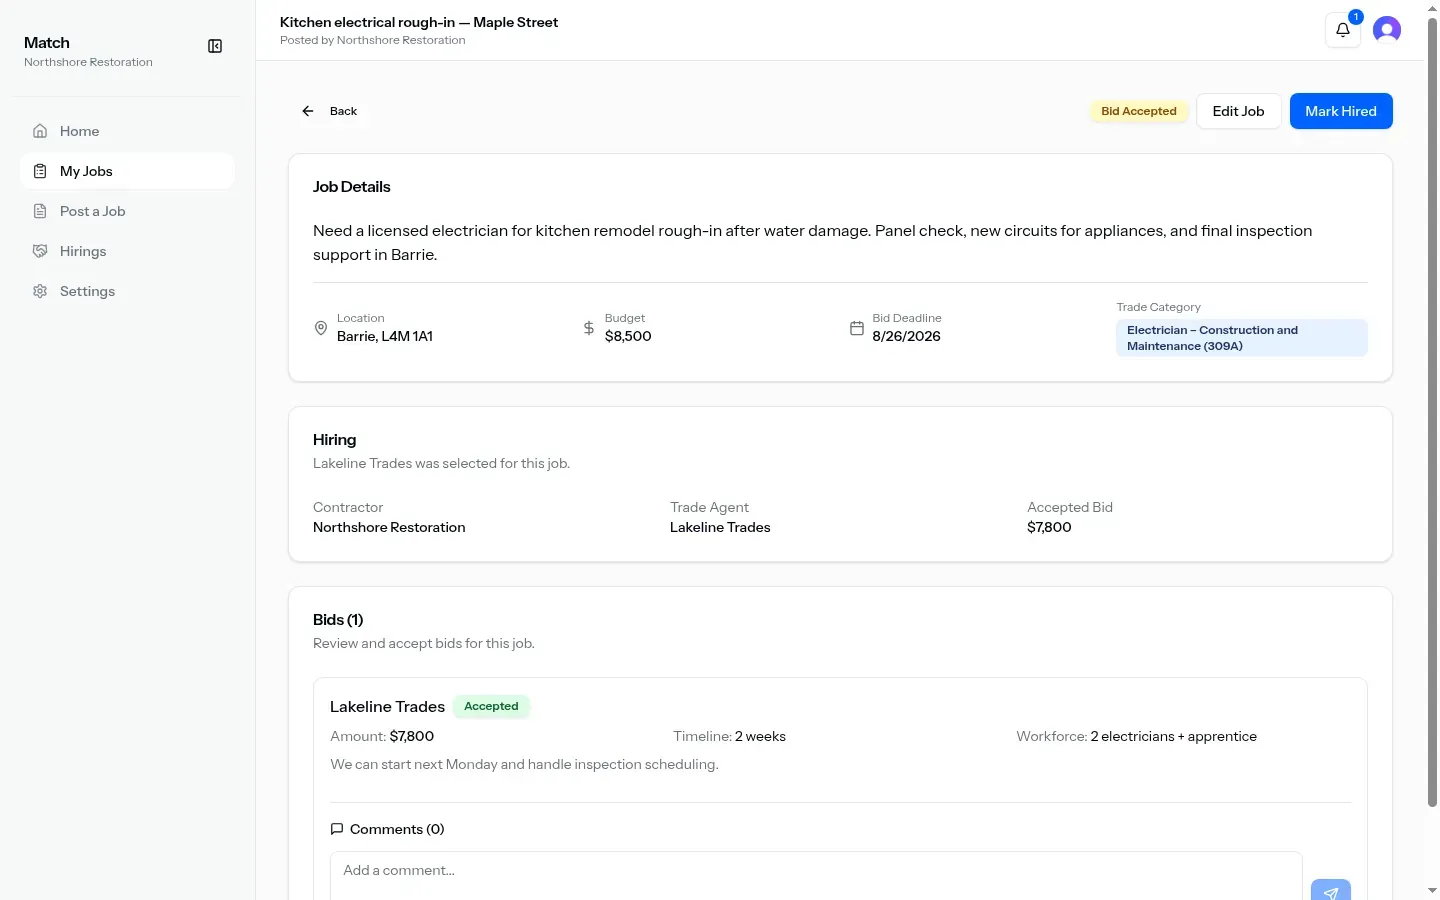Click the Timeline: 2 weeks text

point(729,736)
